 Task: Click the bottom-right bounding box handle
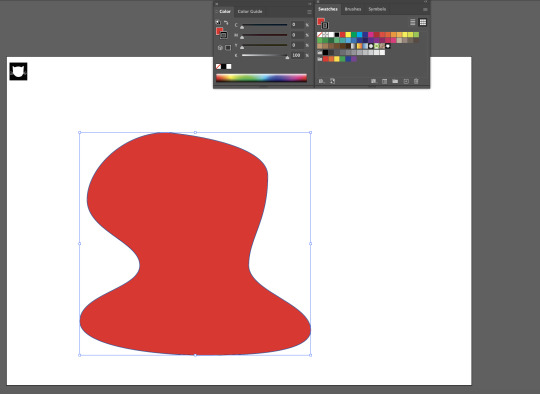tap(311, 355)
